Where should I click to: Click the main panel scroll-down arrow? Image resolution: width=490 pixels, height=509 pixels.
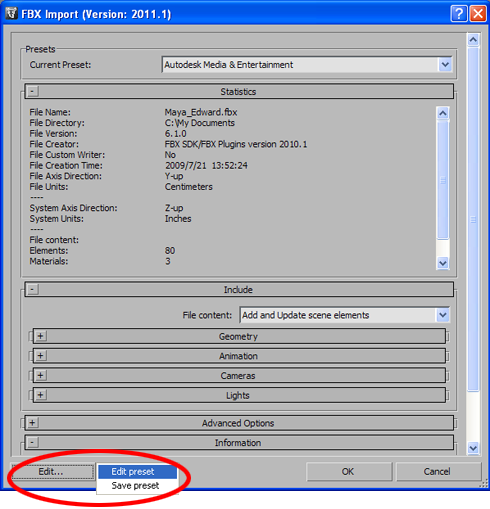tap(473, 448)
